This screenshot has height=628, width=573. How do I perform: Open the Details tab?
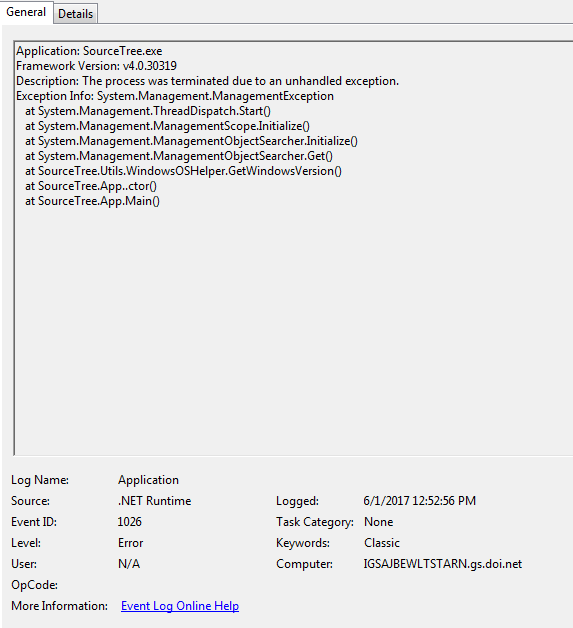pos(75,14)
